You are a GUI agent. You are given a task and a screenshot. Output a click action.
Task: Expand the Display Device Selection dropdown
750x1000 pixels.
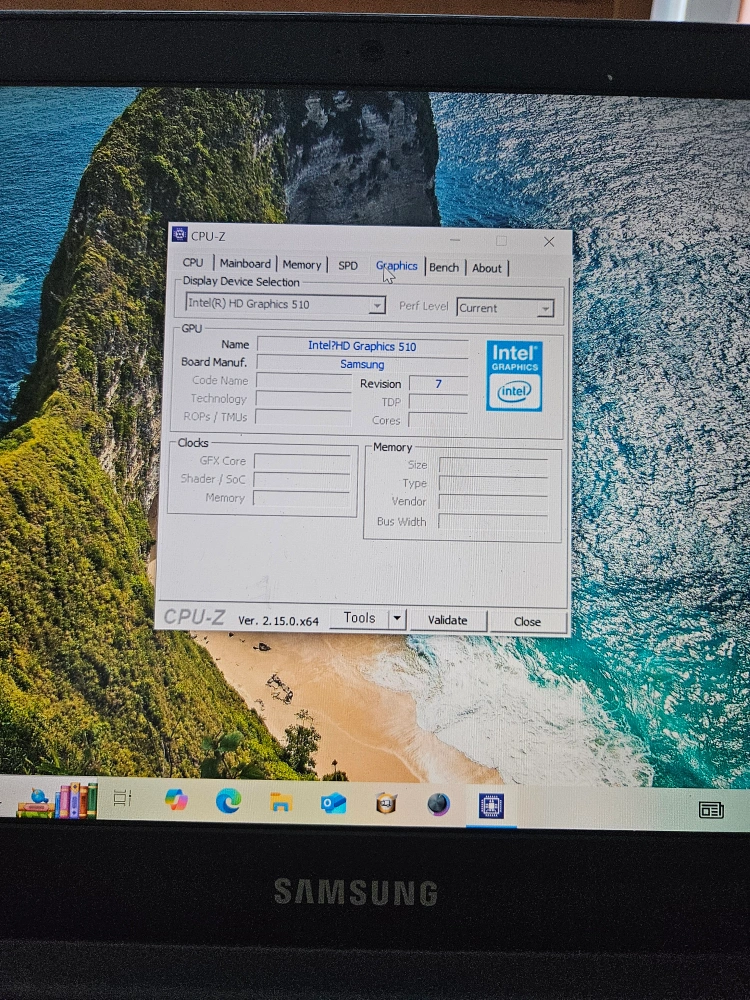click(x=377, y=305)
